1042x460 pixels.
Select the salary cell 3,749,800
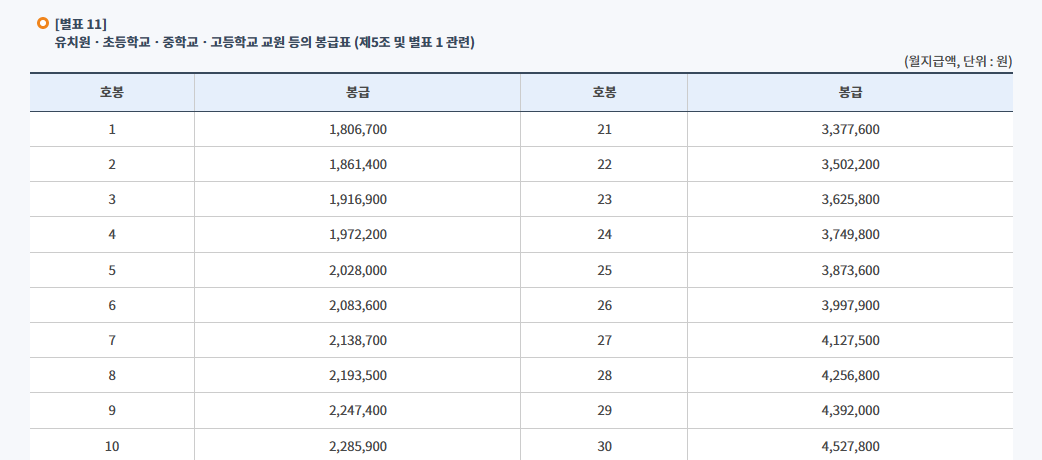pos(851,235)
